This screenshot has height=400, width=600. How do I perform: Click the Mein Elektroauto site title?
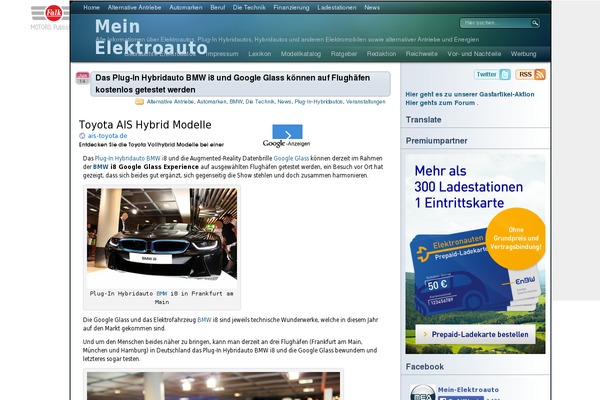151,37
